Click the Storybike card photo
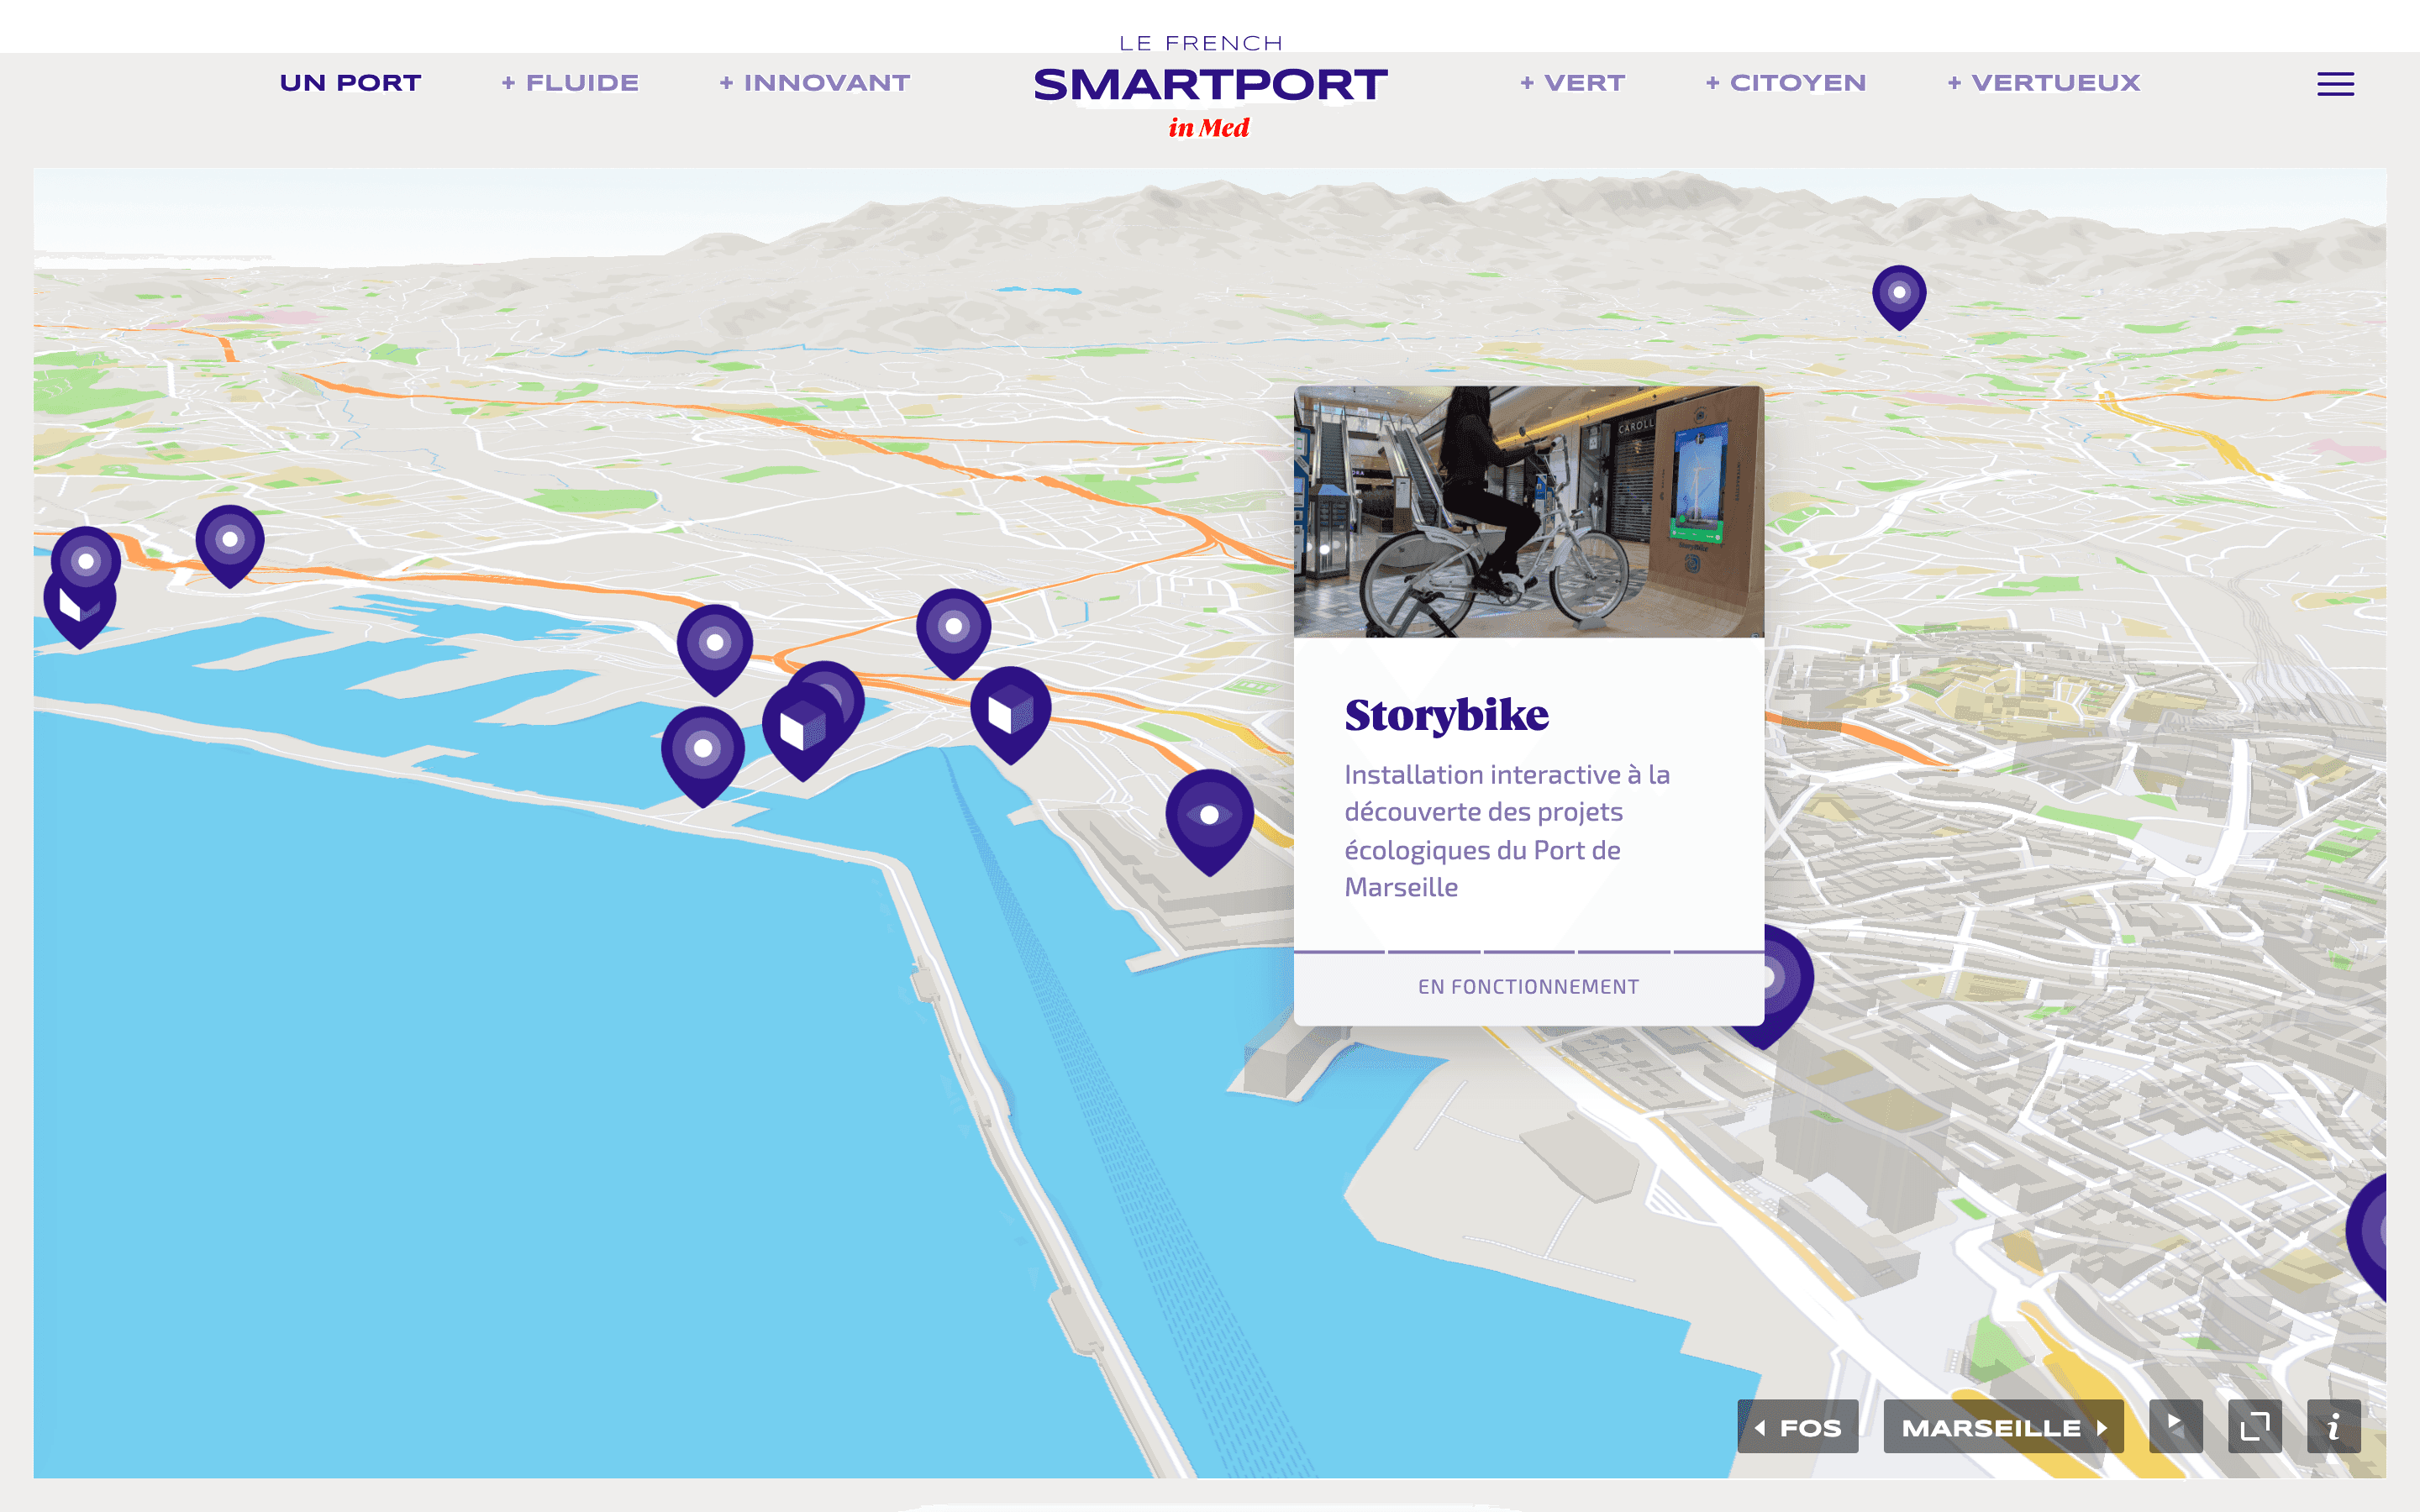The height and width of the screenshot is (1512, 2420). click(1528, 511)
